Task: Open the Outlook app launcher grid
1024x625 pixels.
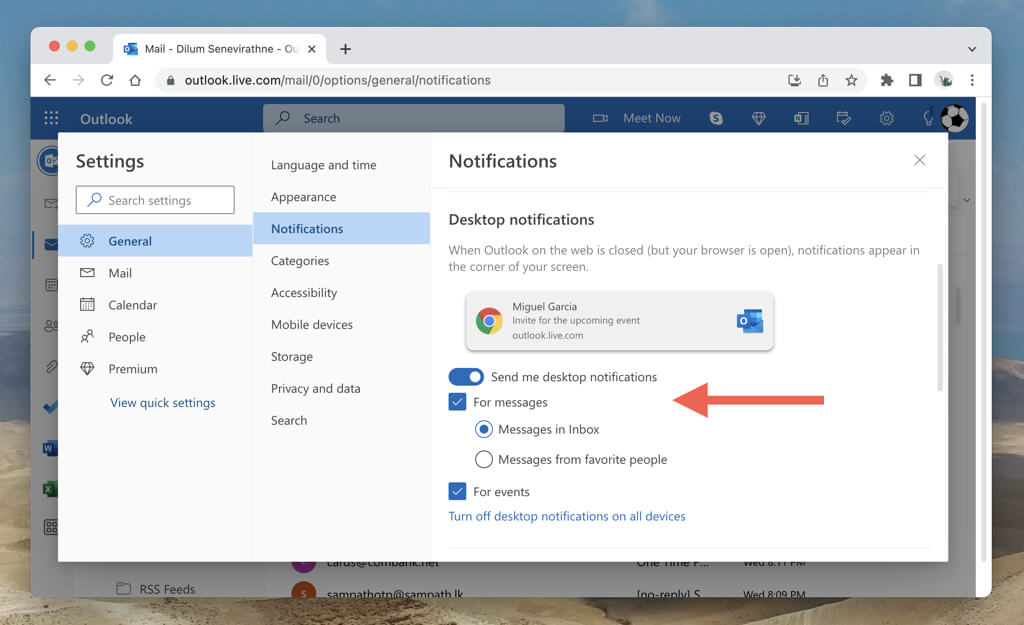Action: (51, 118)
